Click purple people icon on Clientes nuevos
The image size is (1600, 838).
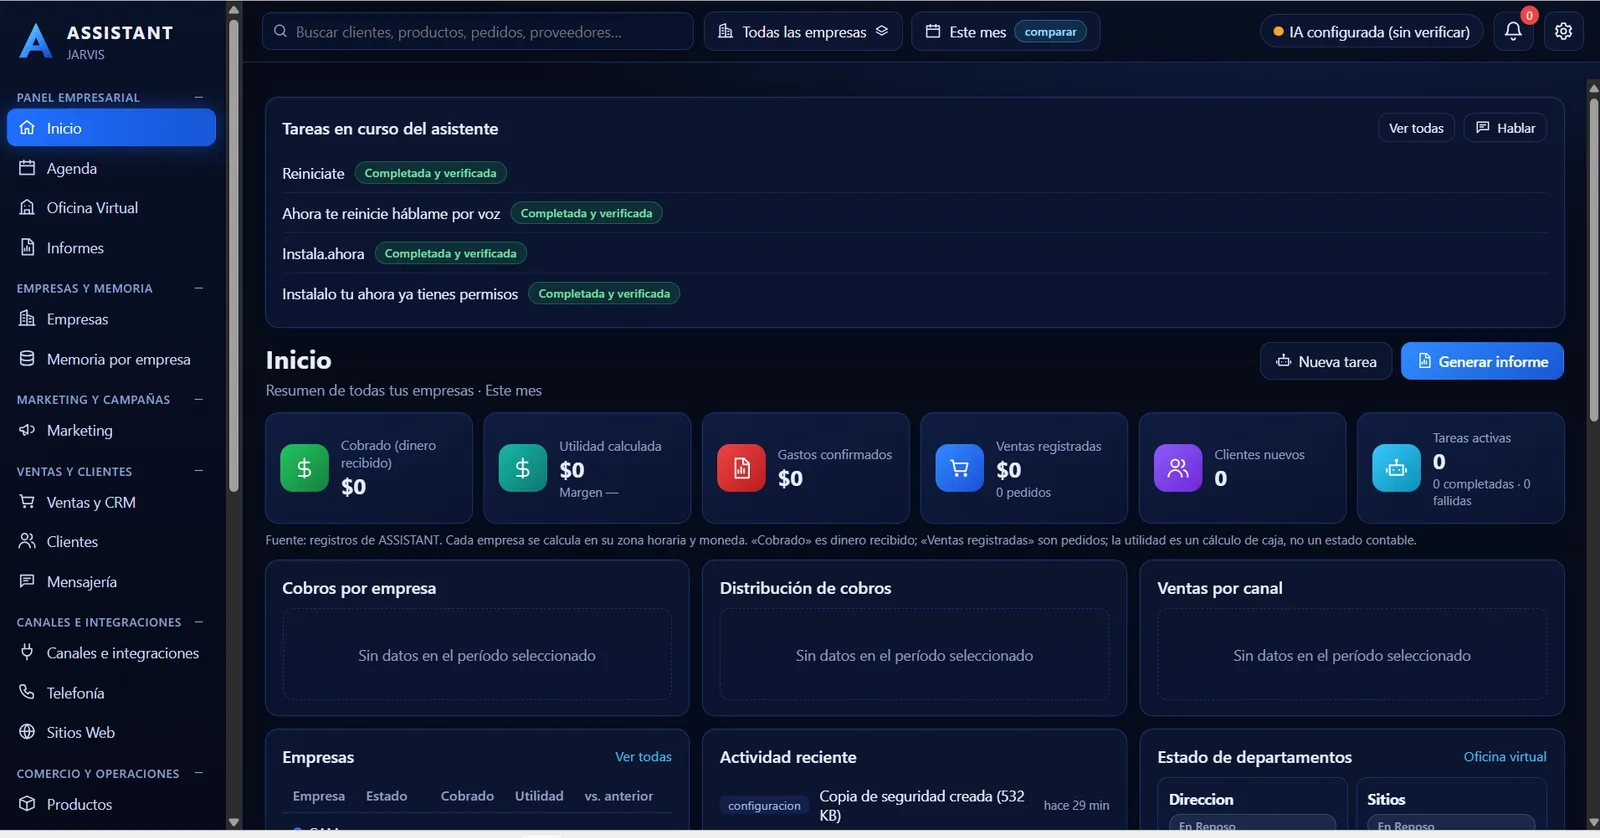(x=1178, y=468)
